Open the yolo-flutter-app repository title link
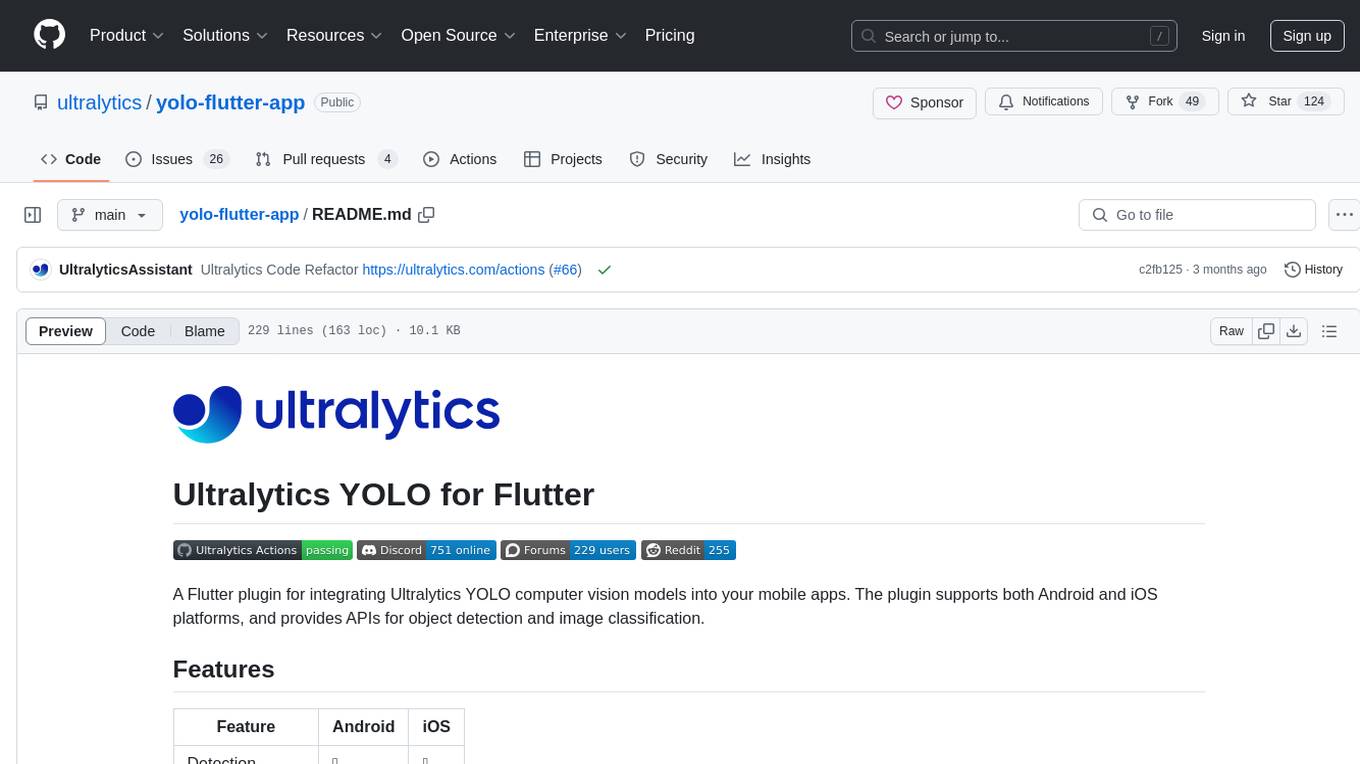Image resolution: width=1360 pixels, height=764 pixels. click(230, 102)
